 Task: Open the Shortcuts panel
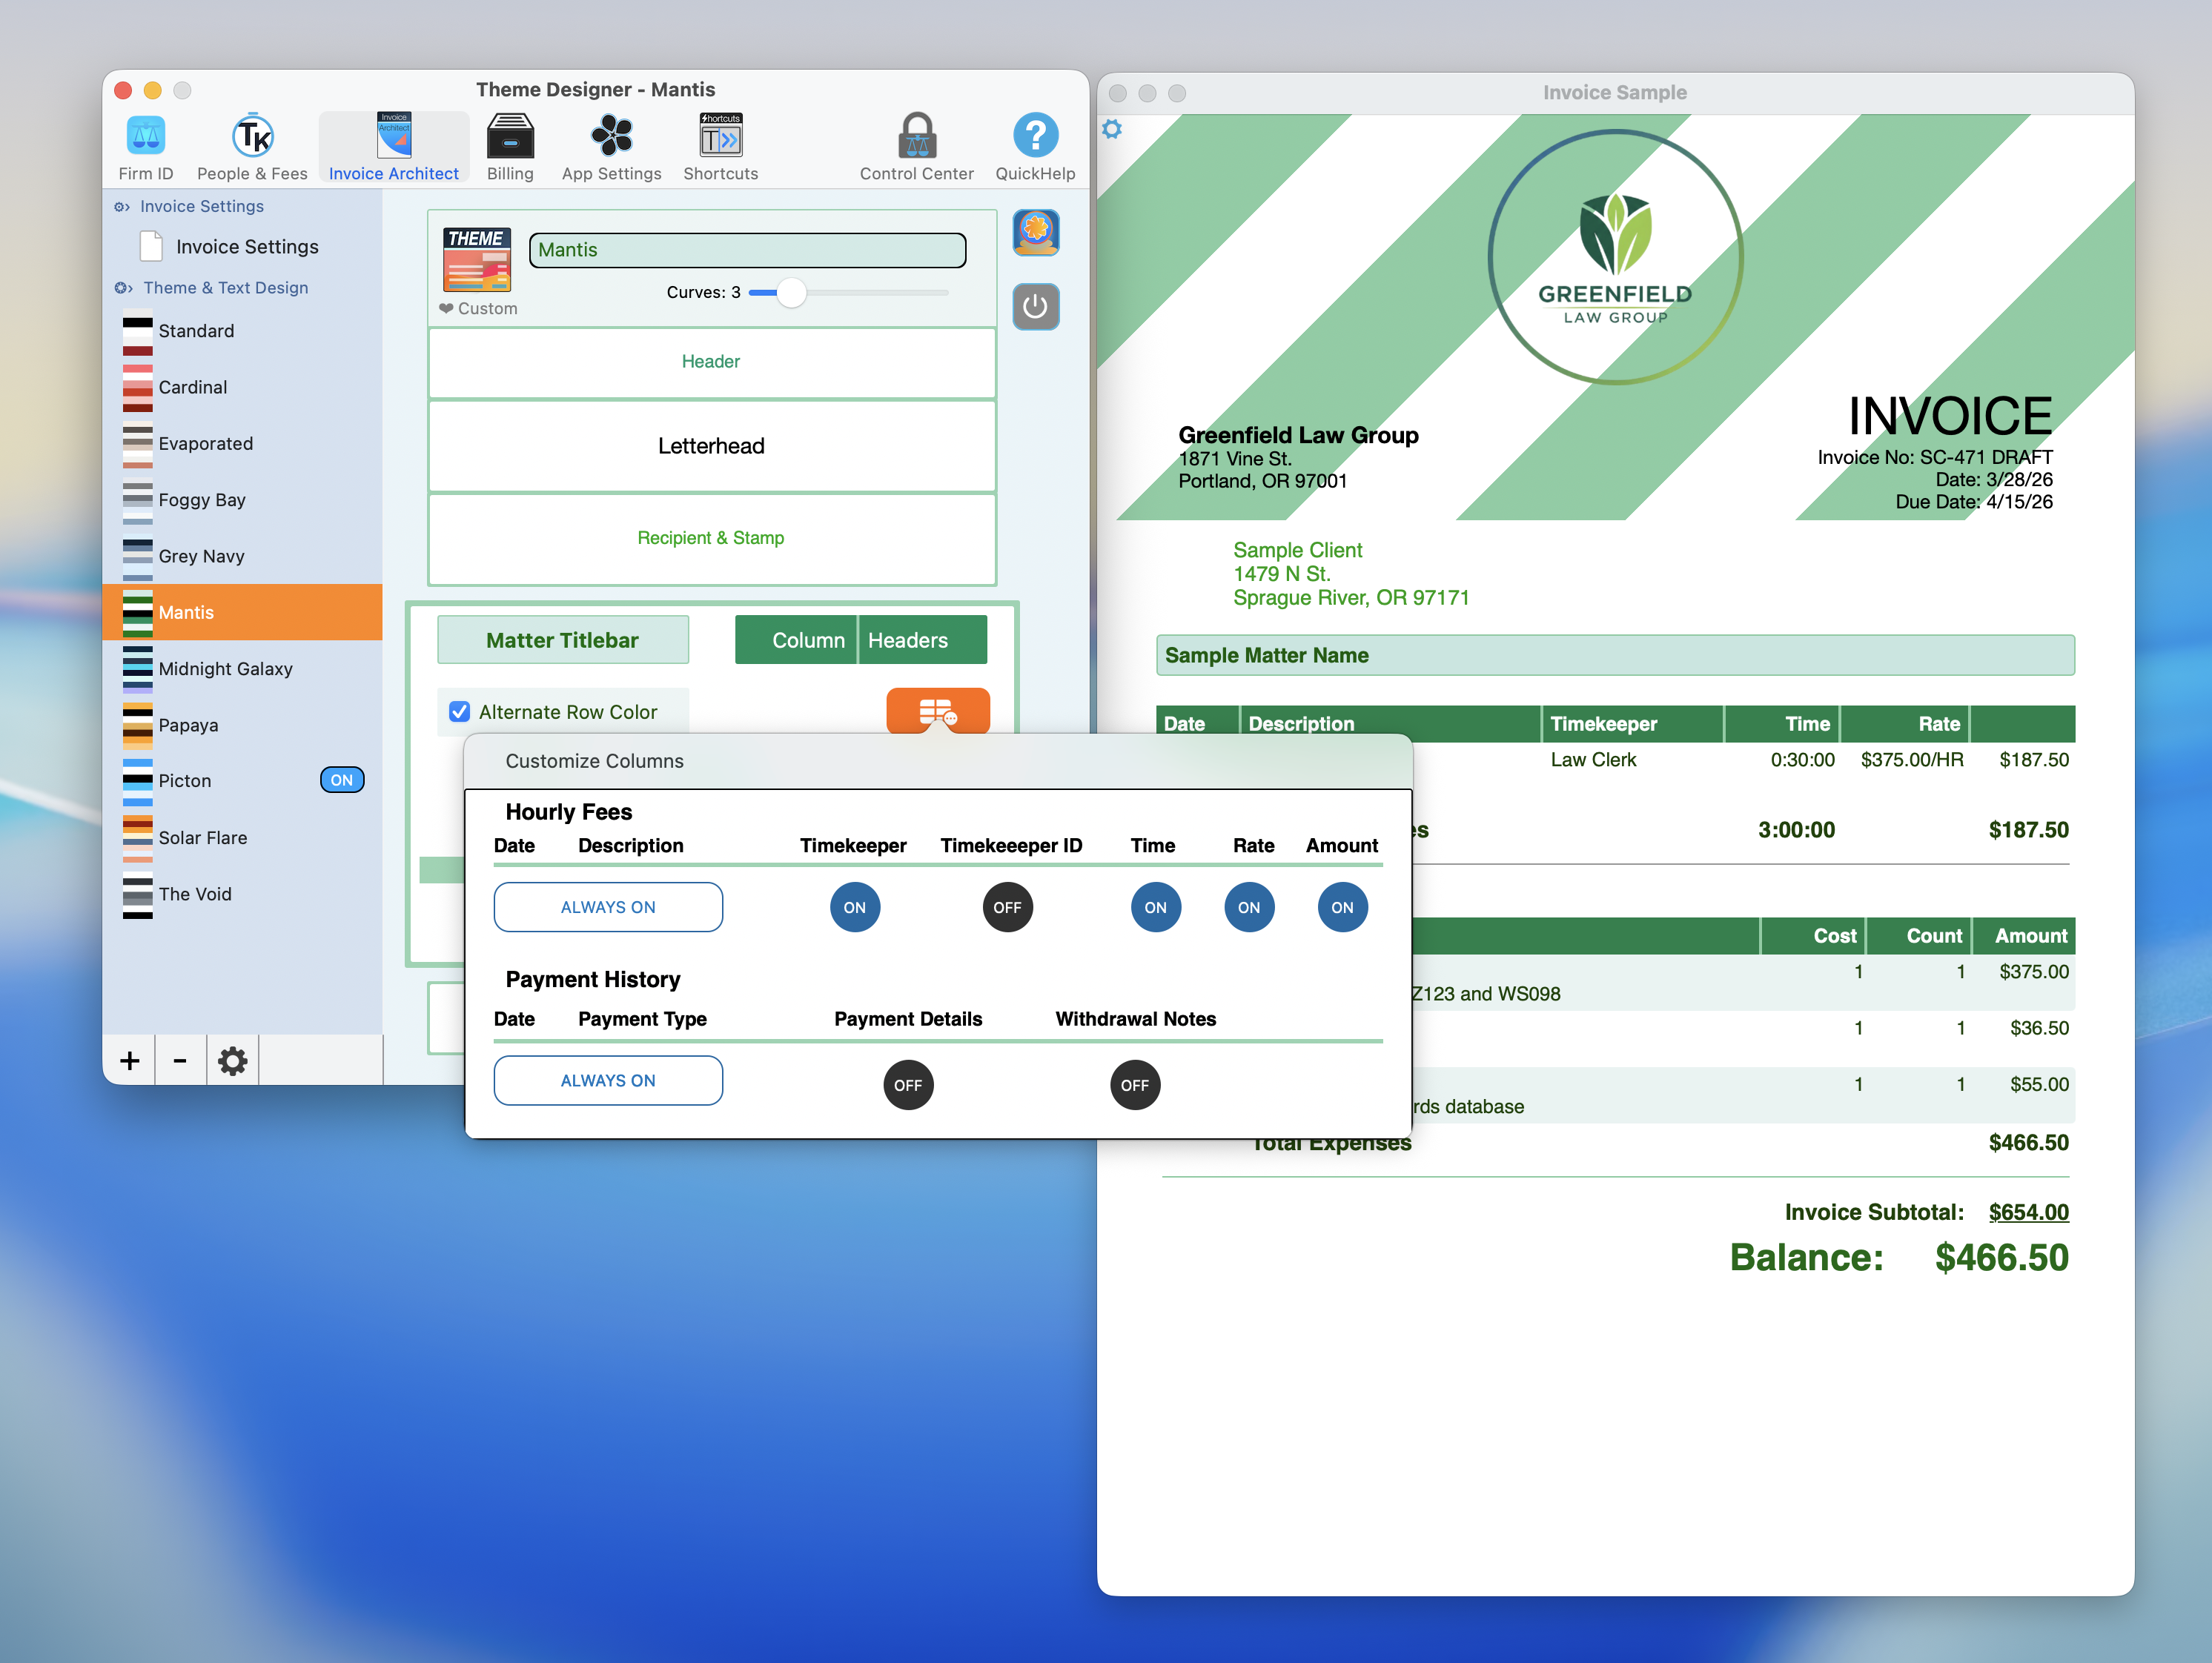[x=720, y=146]
